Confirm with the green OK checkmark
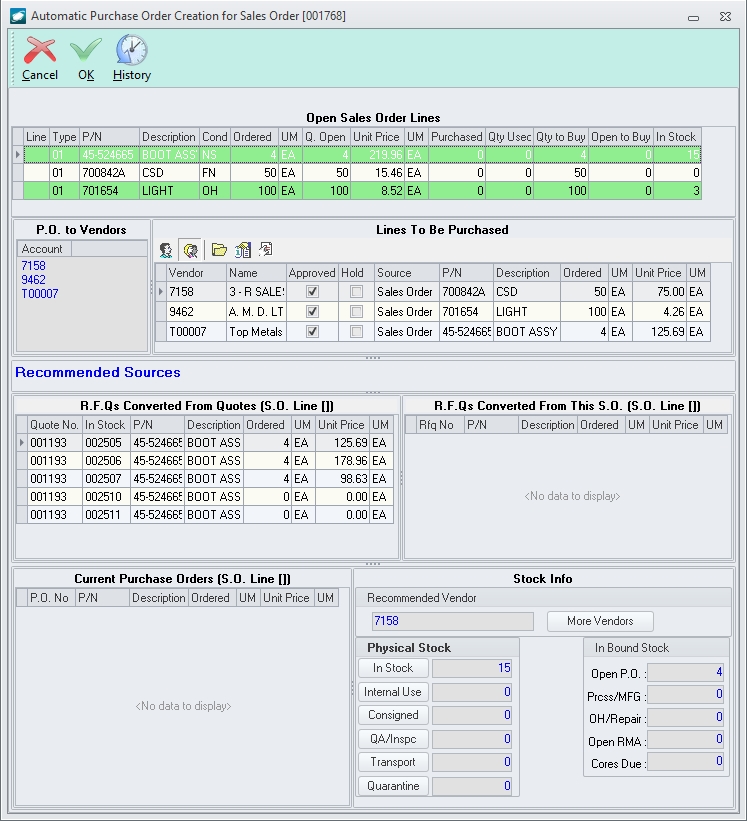The width and height of the screenshot is (747, 821). pos(86,50)
